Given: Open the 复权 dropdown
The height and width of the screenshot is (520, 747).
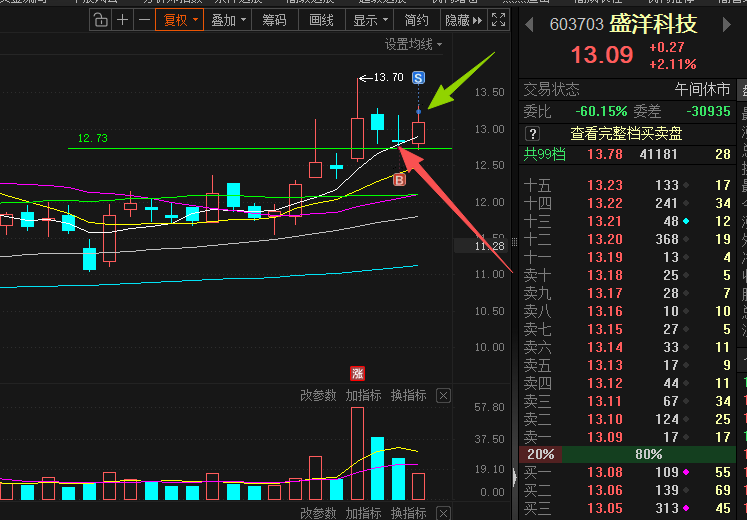Looking at the screenshot, I should click(180, 20).
